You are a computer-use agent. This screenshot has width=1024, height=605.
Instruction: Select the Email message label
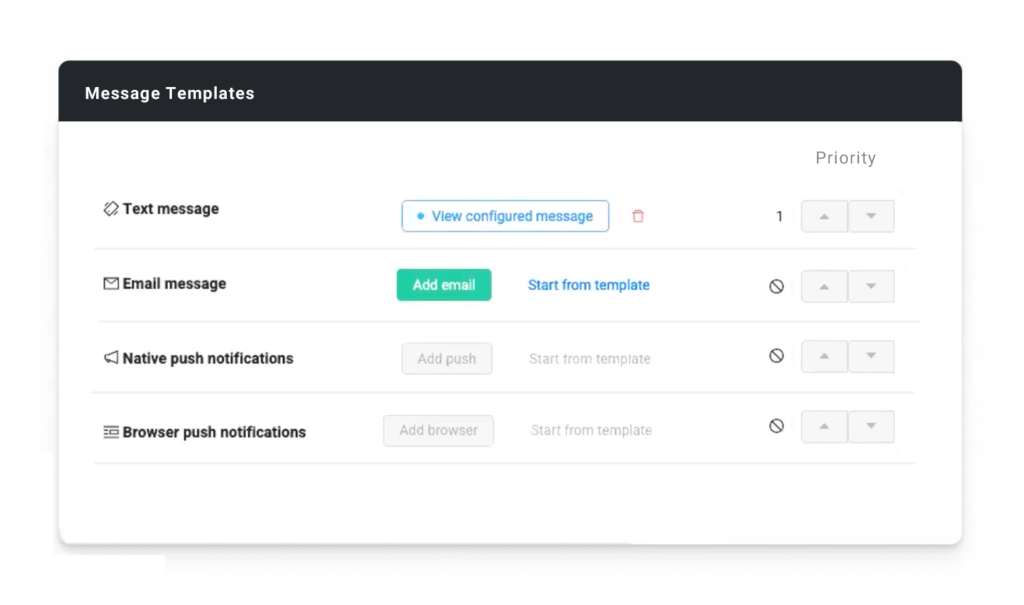click(x=174, y=284)
